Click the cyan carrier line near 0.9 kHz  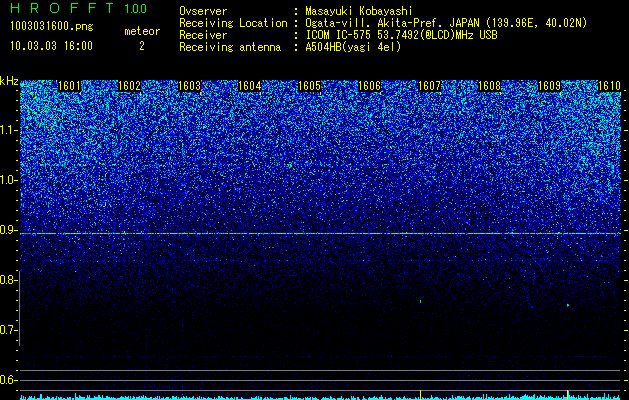coord(321,233)
